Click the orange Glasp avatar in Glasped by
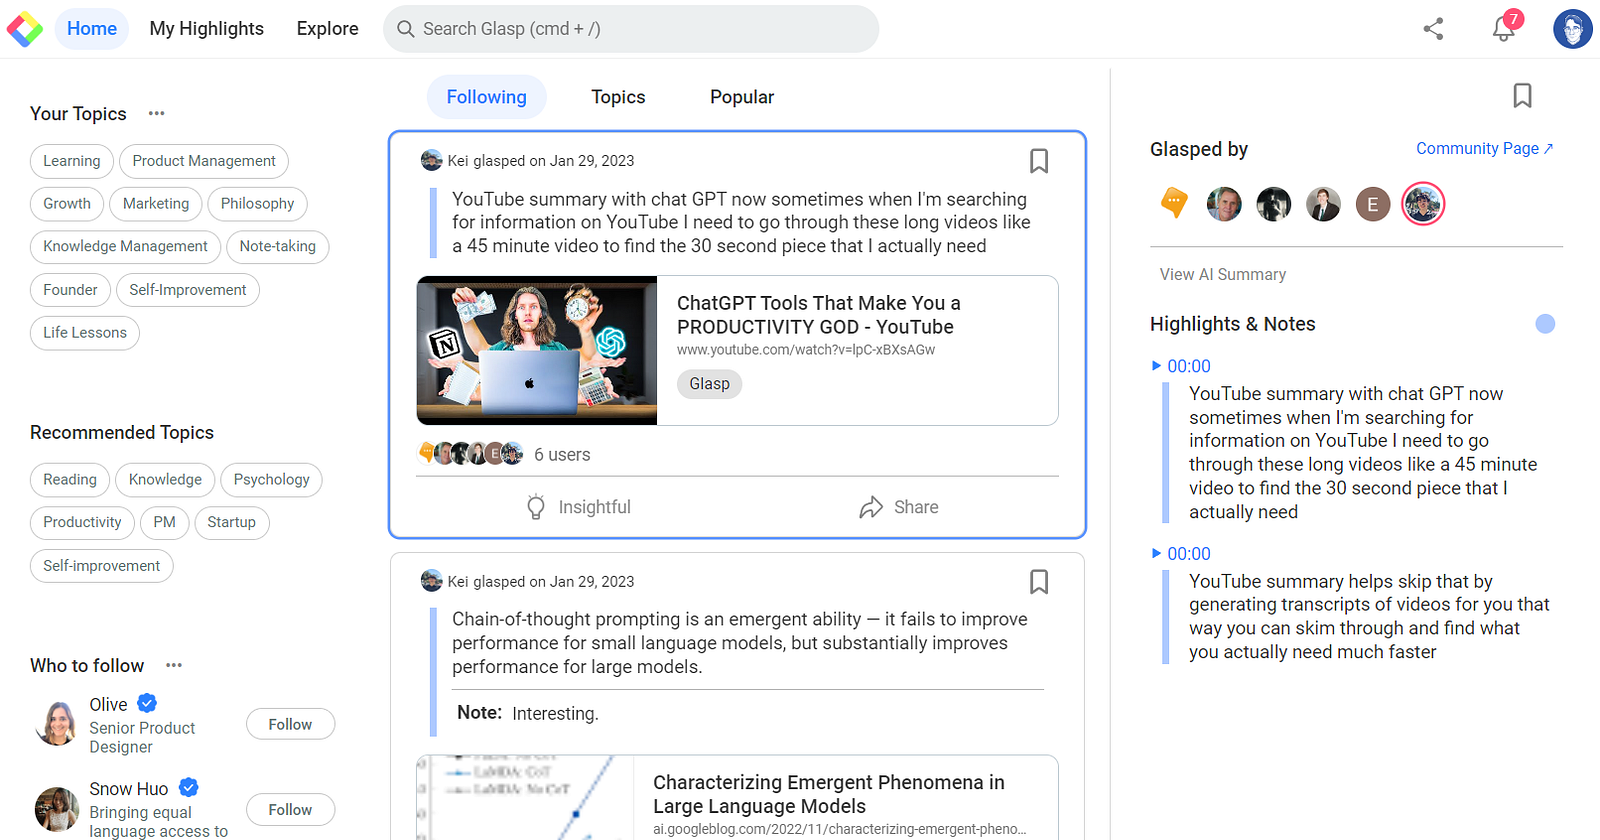Screen dimensions: 1600x840 click(x=1174, y=203)
